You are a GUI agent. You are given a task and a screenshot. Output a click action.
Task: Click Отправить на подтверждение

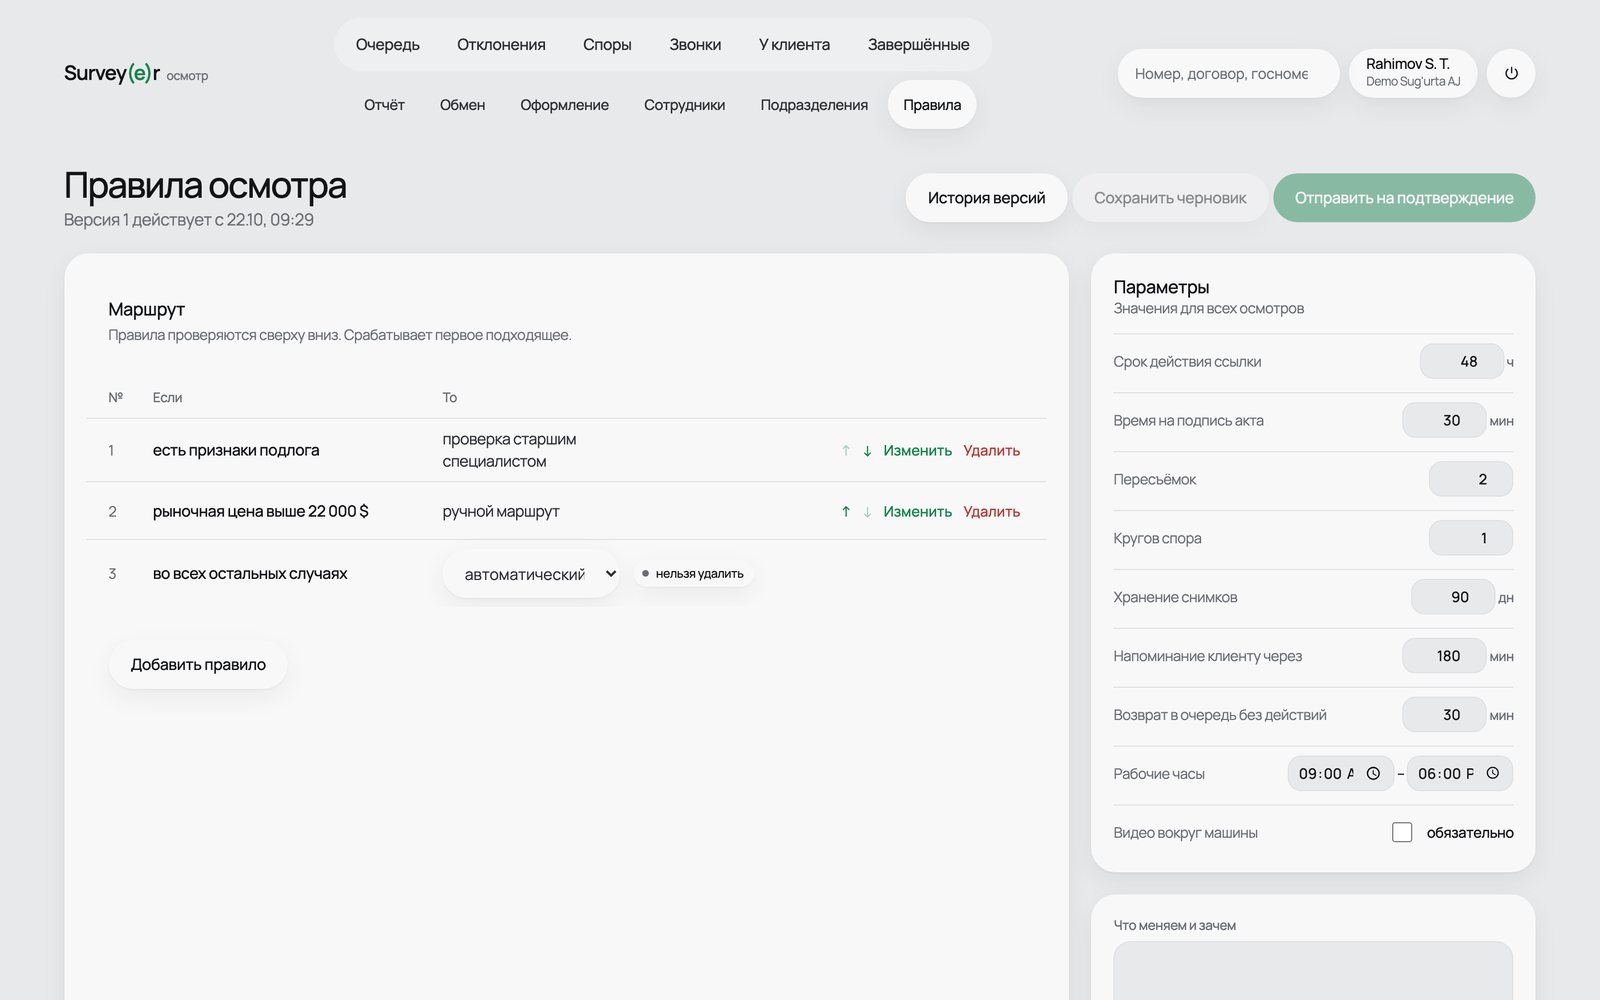[x=1404, y=198]
